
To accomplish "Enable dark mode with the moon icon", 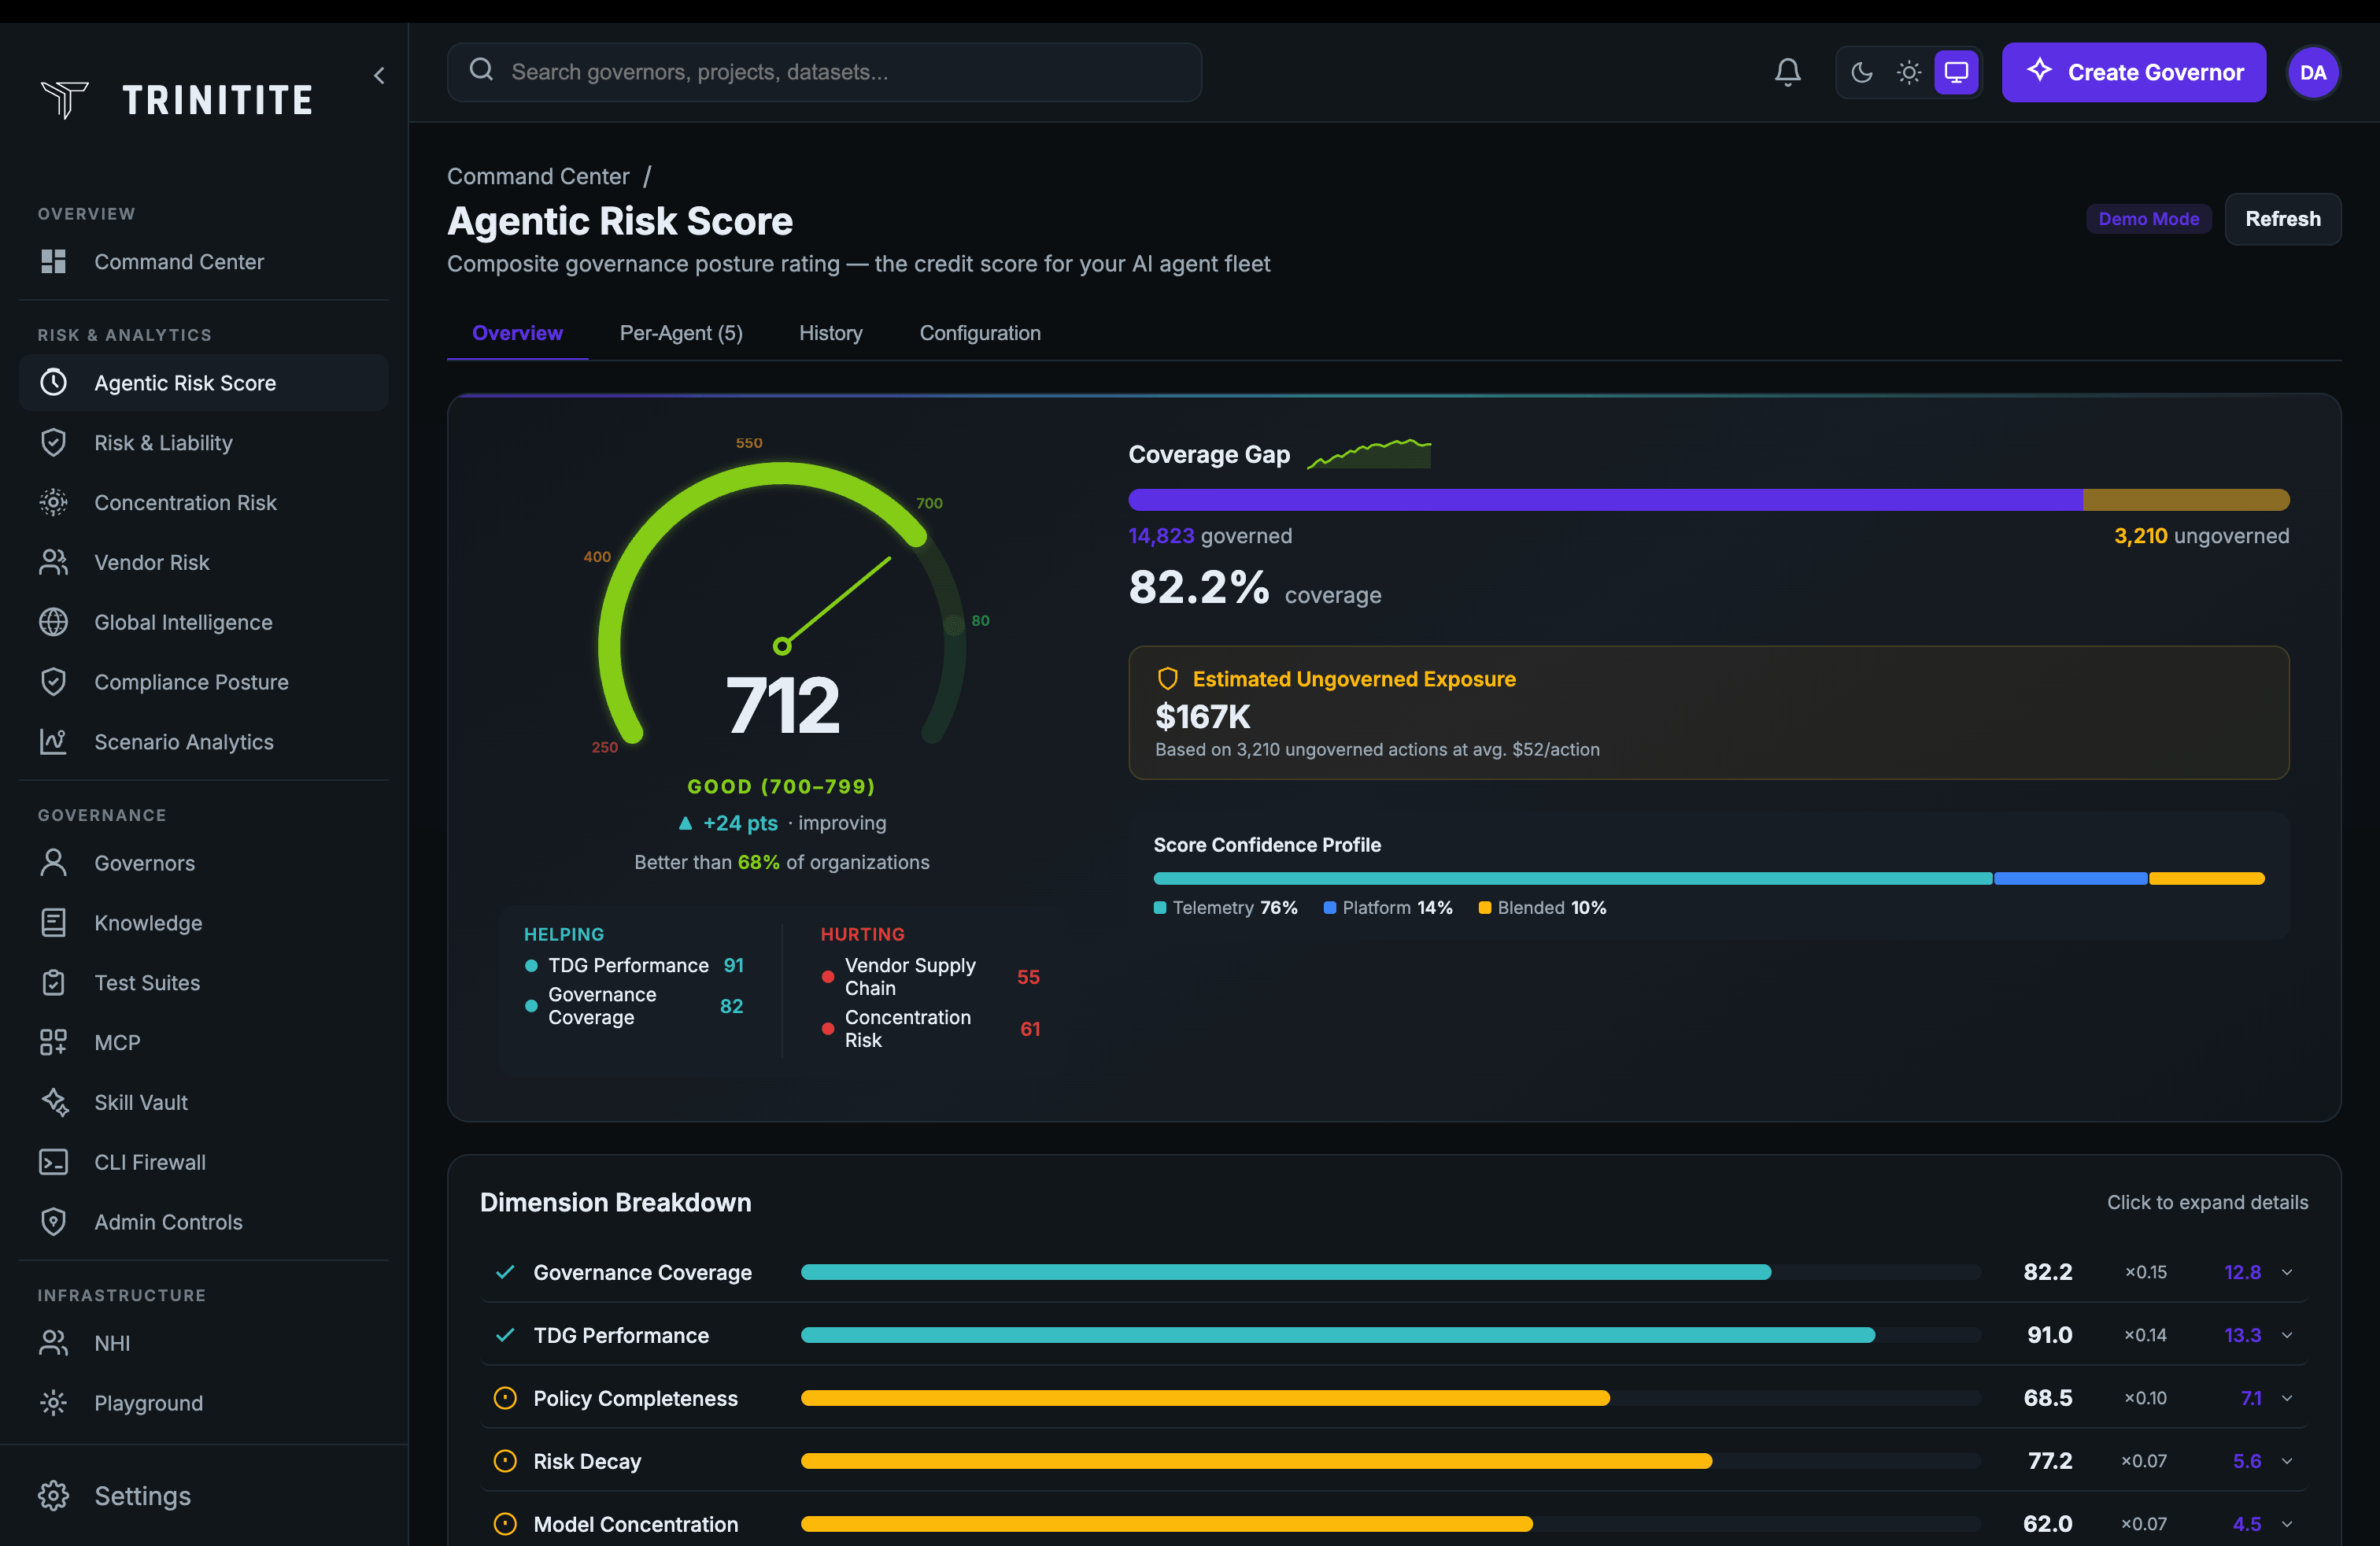I will pos(1862,72).
